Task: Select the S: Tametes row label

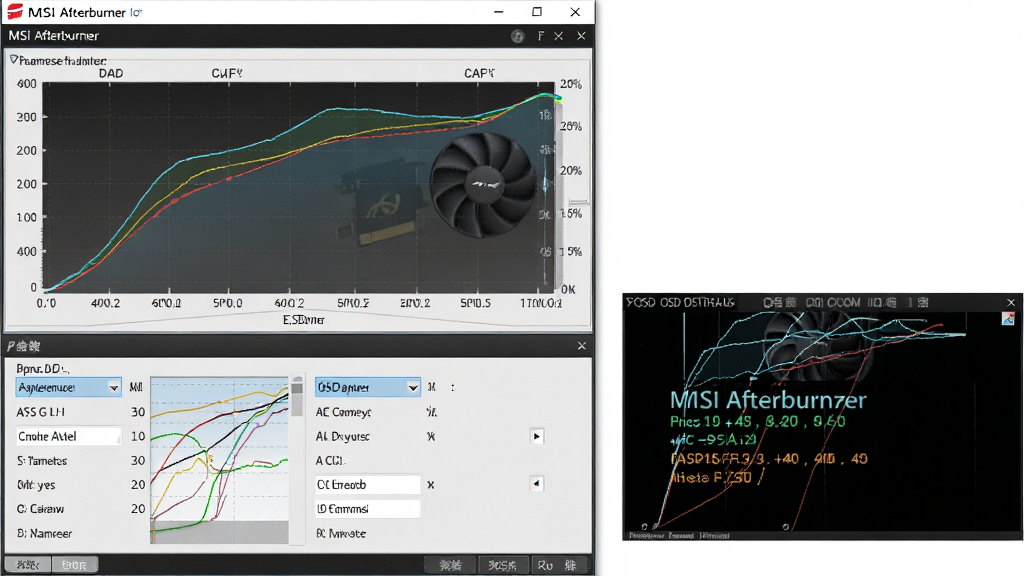Action: (x=42, y=460)
